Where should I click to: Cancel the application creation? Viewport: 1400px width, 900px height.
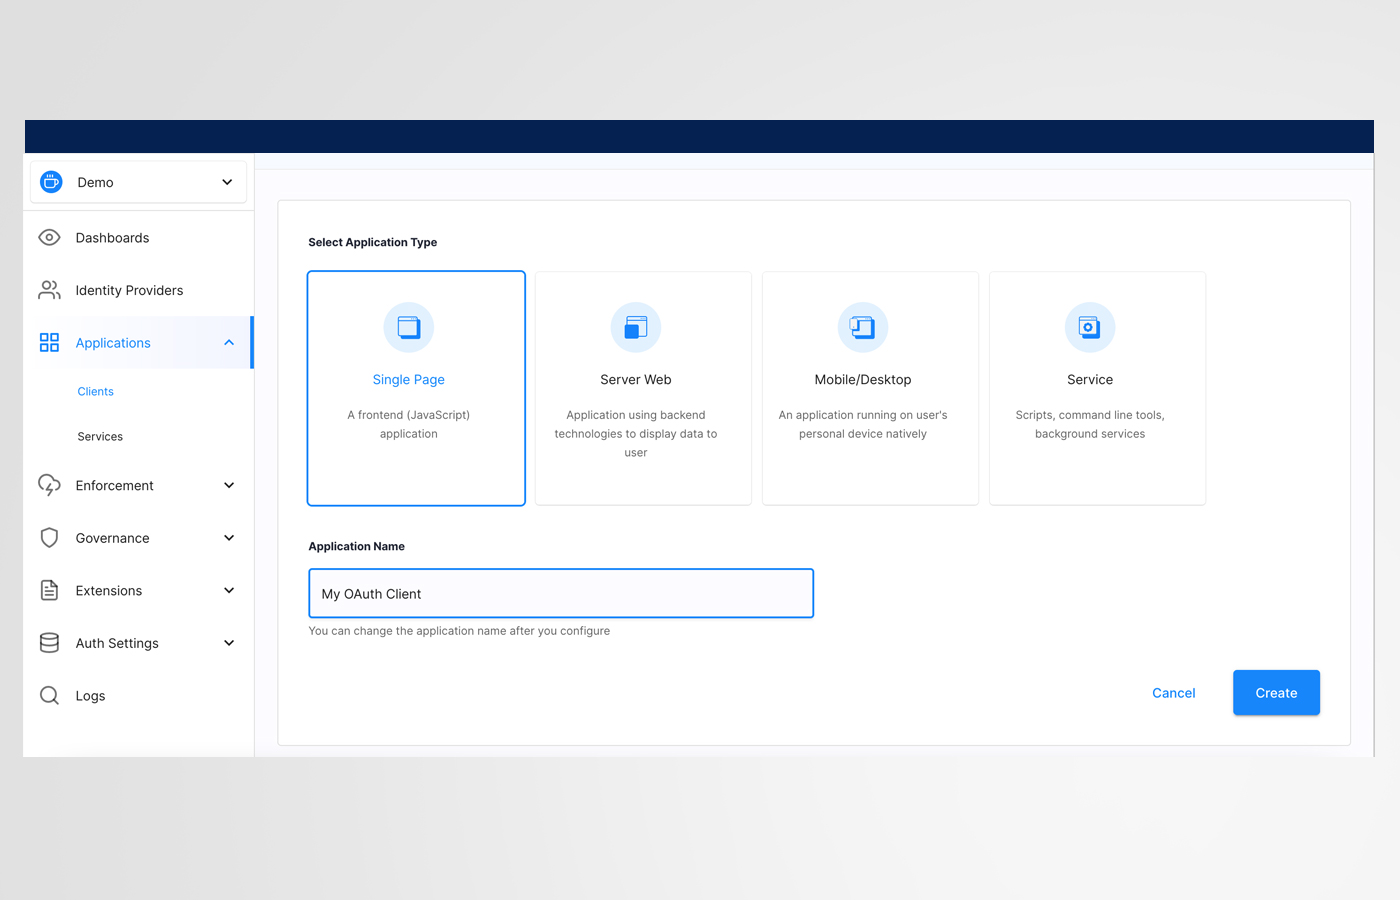point(1173,692)
